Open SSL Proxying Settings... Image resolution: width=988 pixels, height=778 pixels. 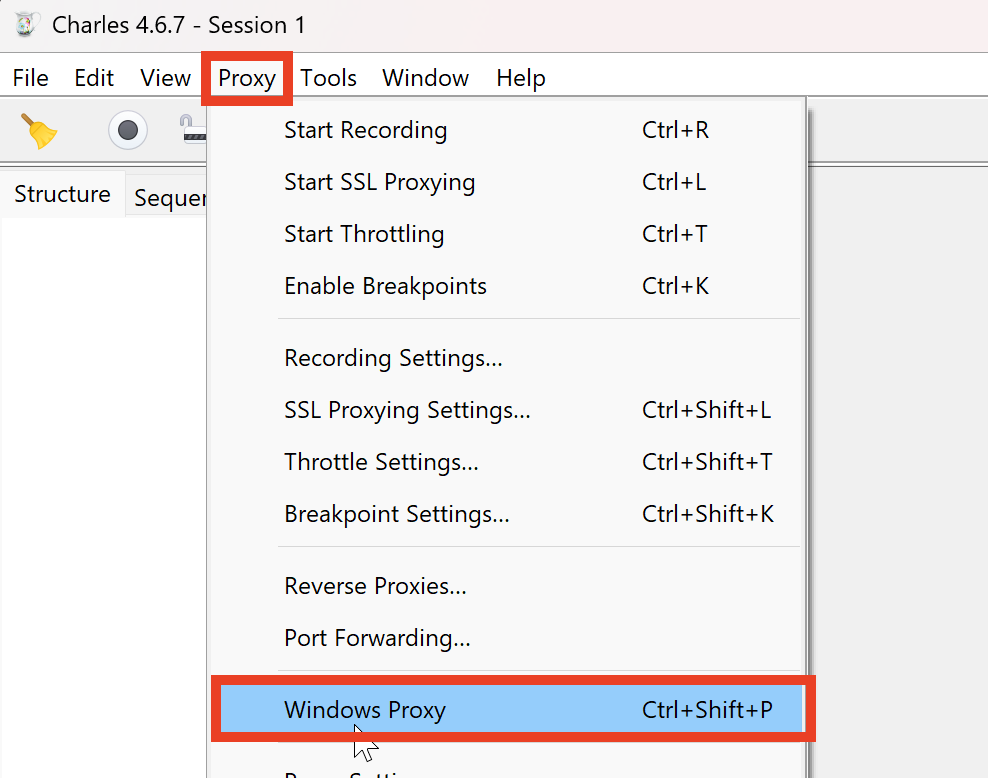[507, 410]
